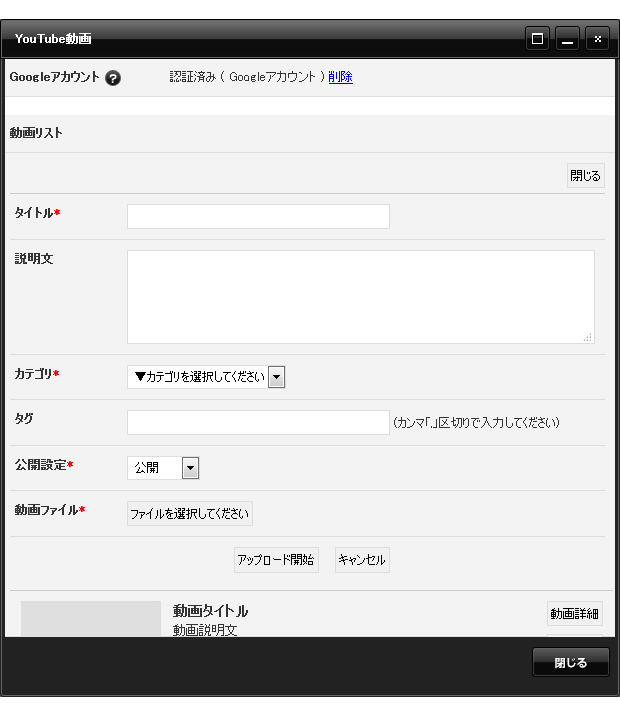Focus the タグ input field
Screen dimensions: 620x725
click(x=258, y=422)
